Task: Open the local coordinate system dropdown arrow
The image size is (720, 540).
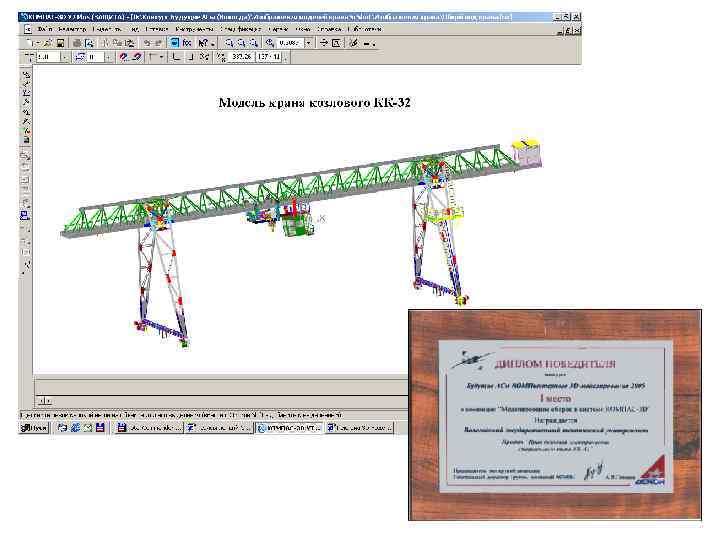Action: tap(161, 57)
